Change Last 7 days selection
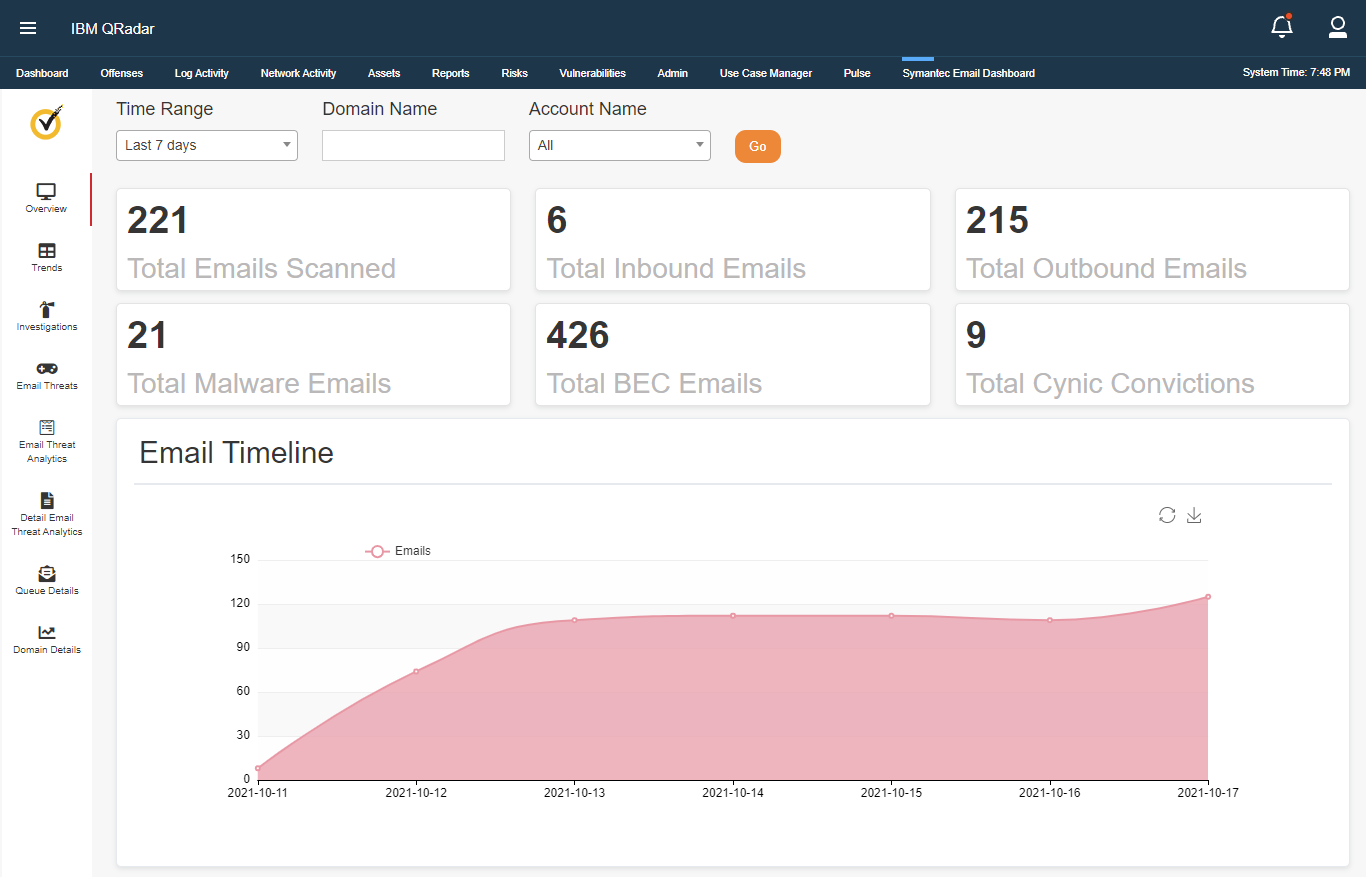The image size is (1366, 877). point(206,145)
